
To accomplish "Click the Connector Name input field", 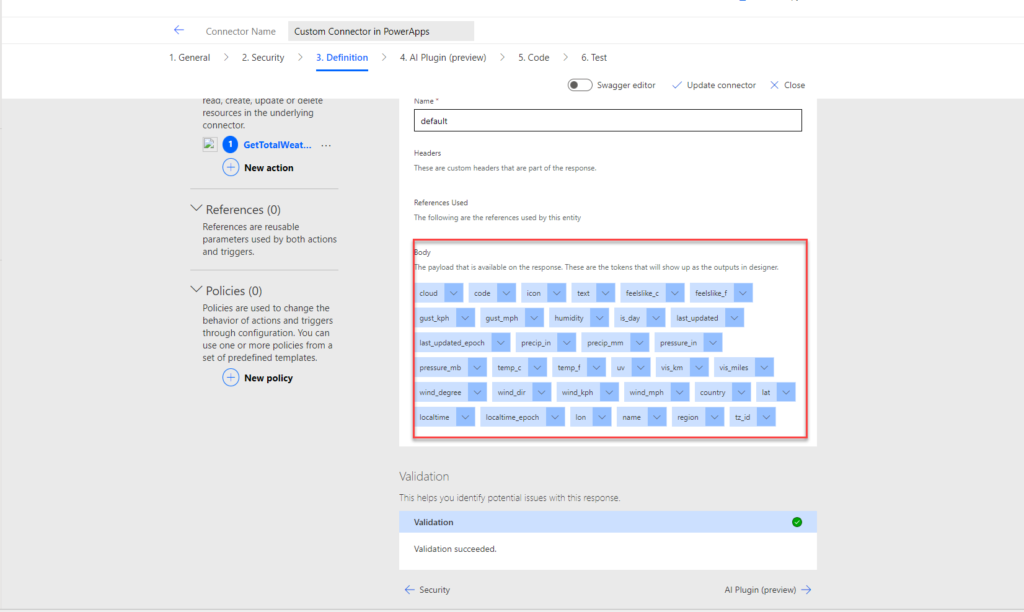I will 381,31.
